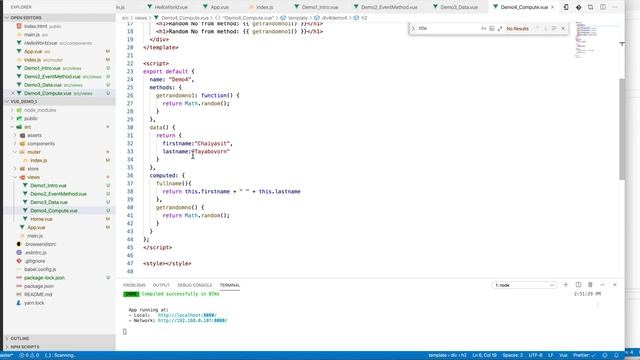Viewport: 640px width, 360px height.
Task: Open Demo3_Data.vue under views folder
Action: coord(49,202)
